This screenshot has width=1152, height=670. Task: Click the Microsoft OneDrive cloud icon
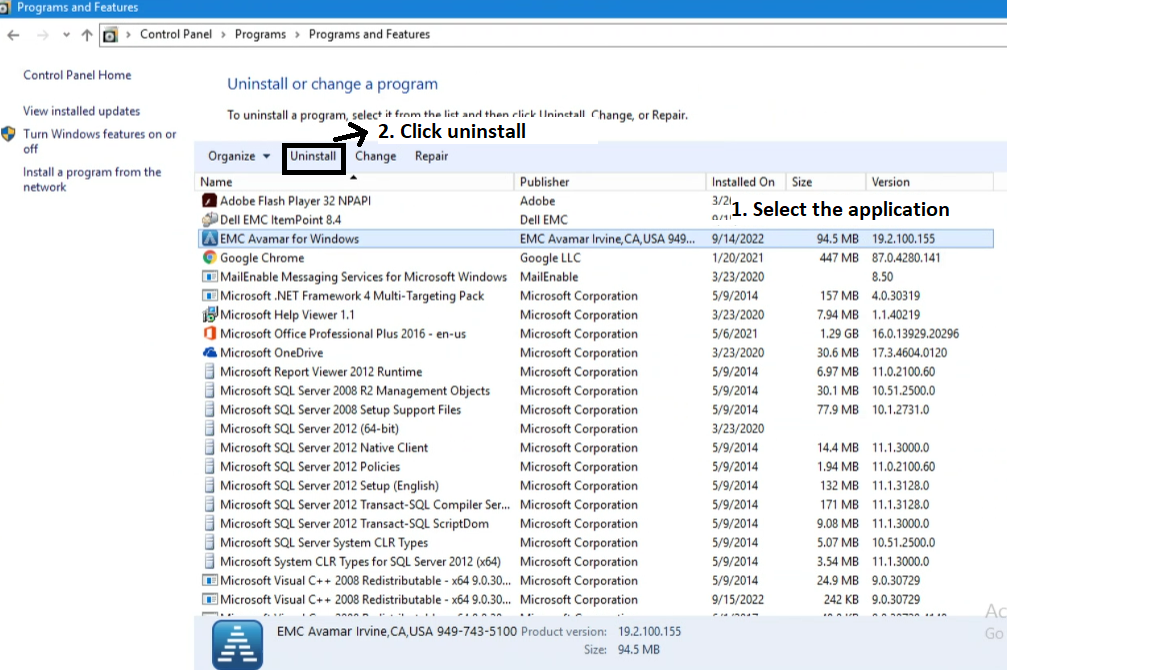(209, 352)
